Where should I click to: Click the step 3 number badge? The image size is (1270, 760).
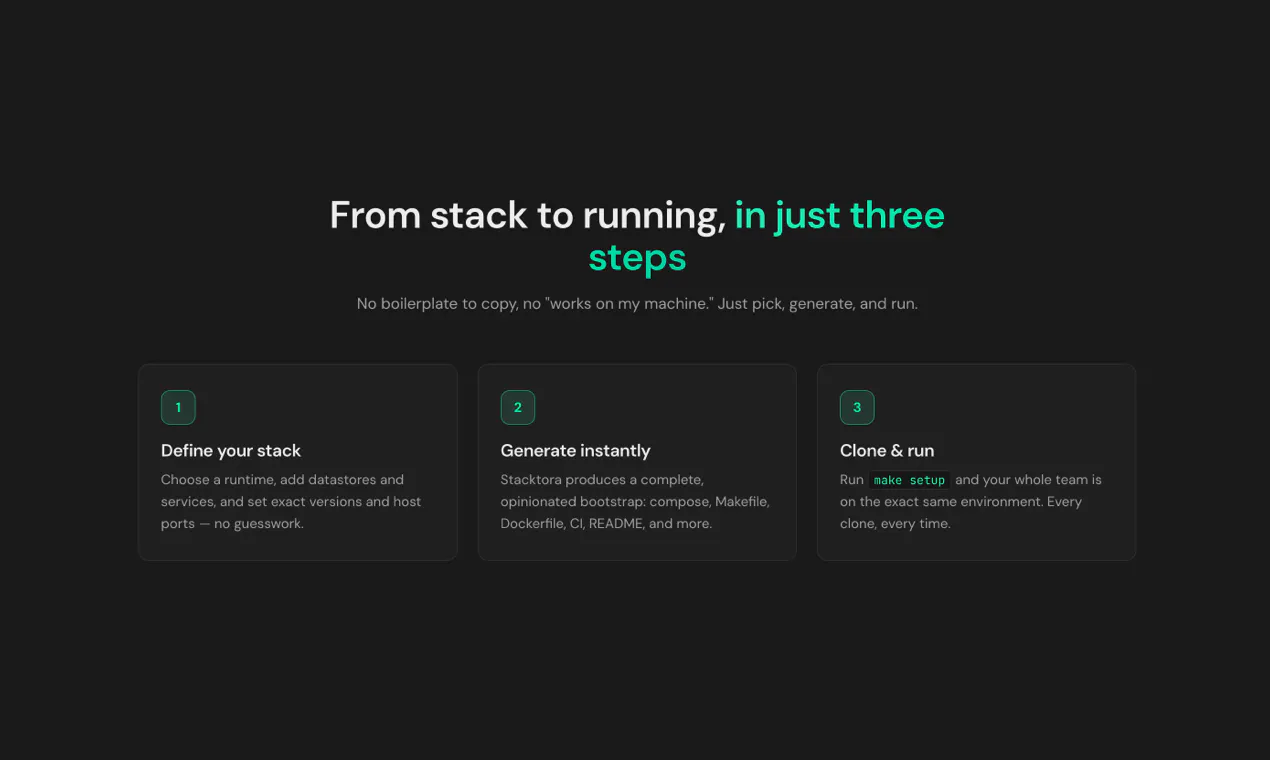[x=857, y=407]
